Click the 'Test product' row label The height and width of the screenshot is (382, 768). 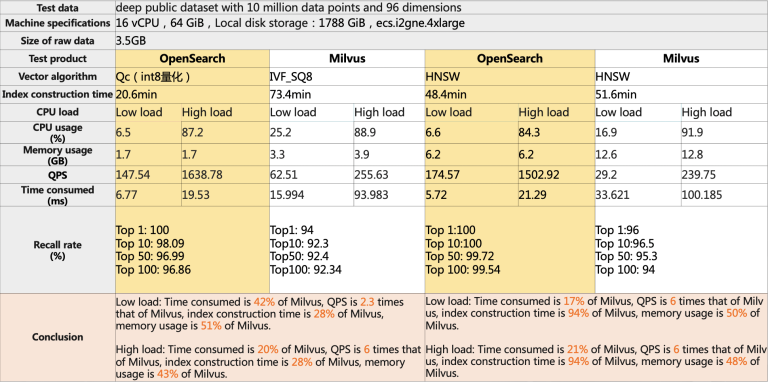58,59
